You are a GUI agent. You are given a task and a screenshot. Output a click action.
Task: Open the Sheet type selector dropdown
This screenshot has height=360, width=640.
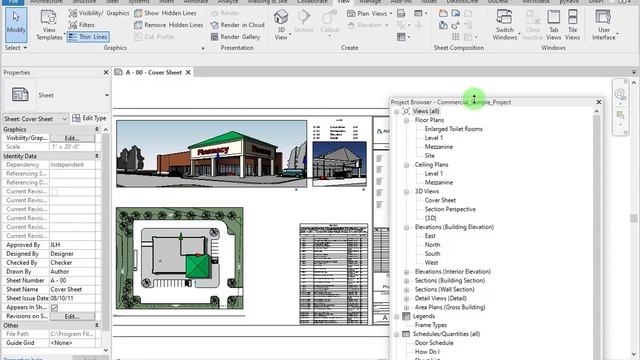tap(107, 95)
